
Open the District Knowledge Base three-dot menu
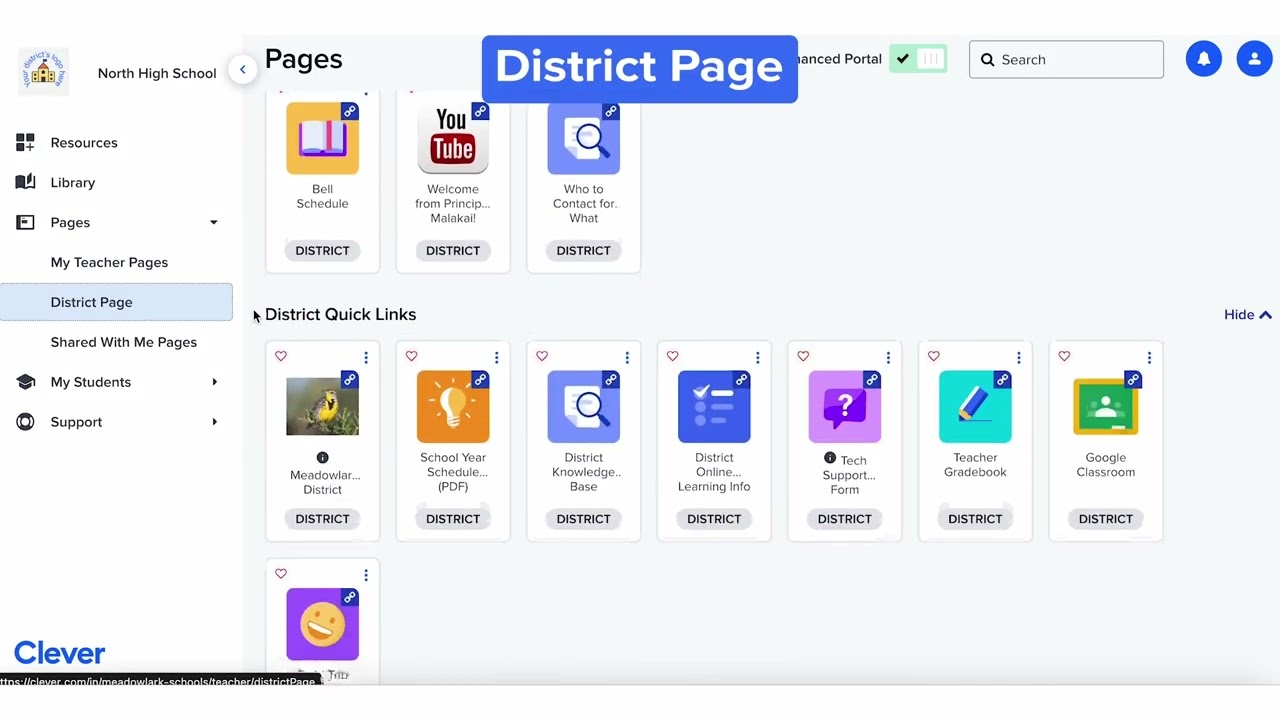pos(627,357)
